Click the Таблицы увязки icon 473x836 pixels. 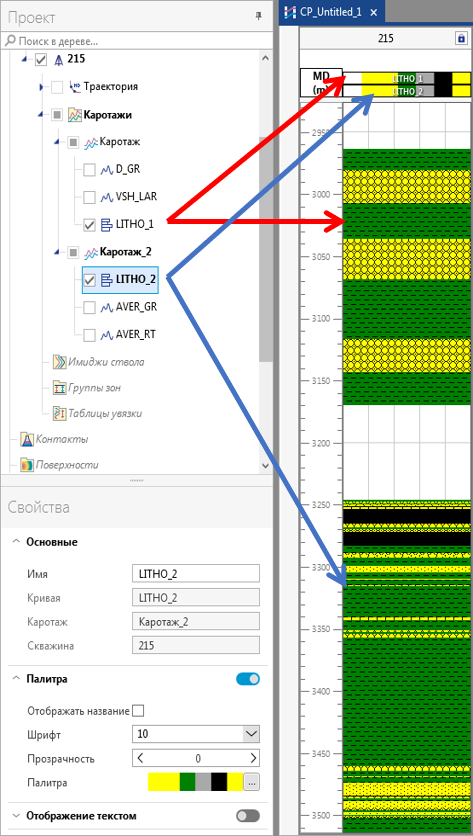59,413
